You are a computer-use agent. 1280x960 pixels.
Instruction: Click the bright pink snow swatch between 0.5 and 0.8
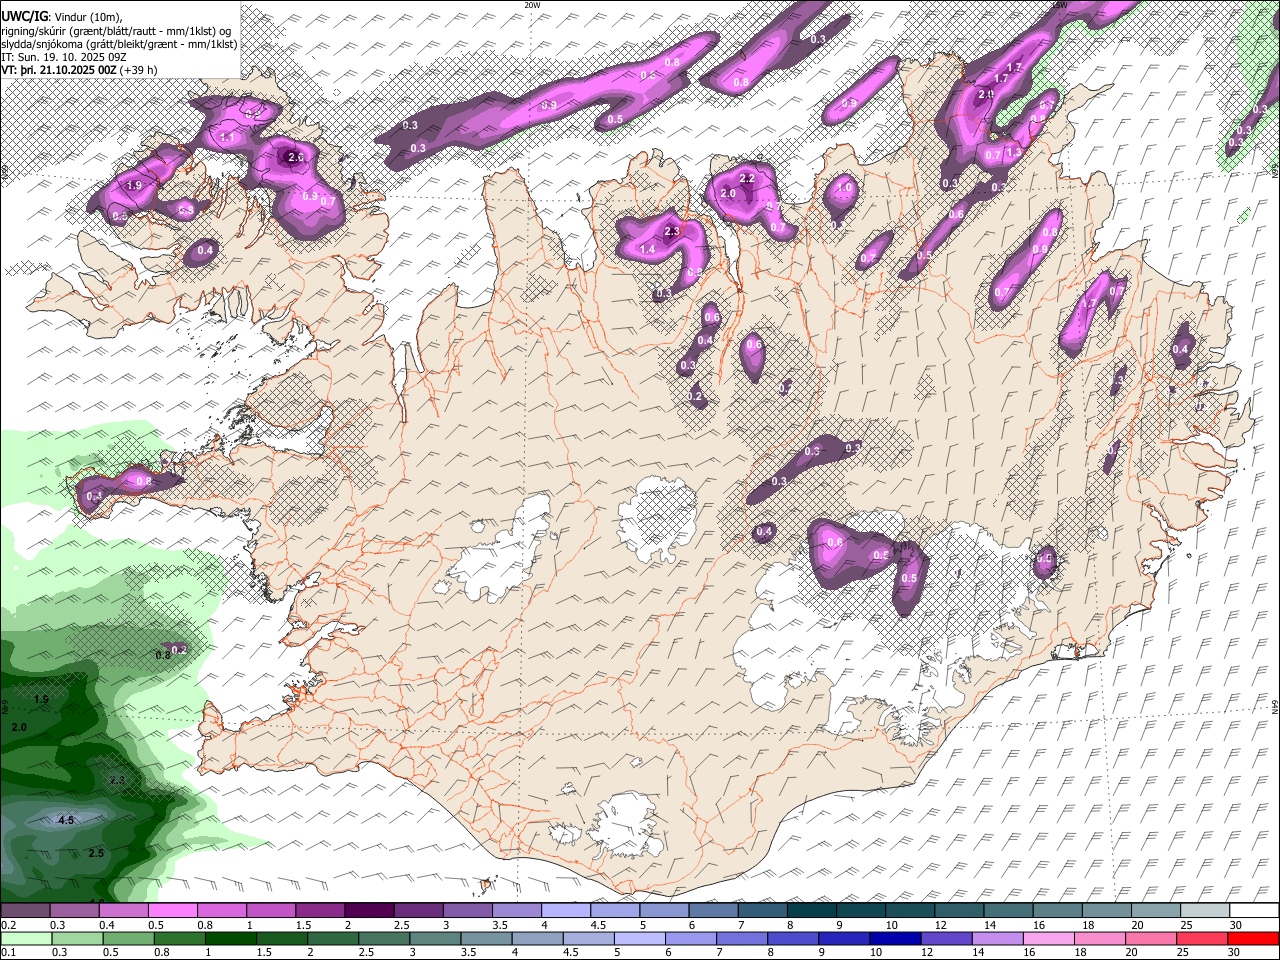[172, 911]
